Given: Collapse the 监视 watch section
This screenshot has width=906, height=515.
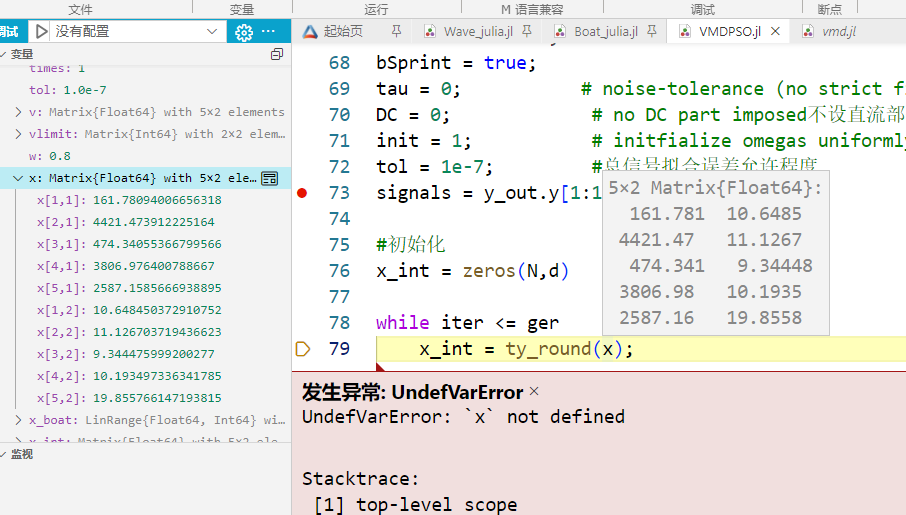Looking at the screenshot, I should coord(5,455).
